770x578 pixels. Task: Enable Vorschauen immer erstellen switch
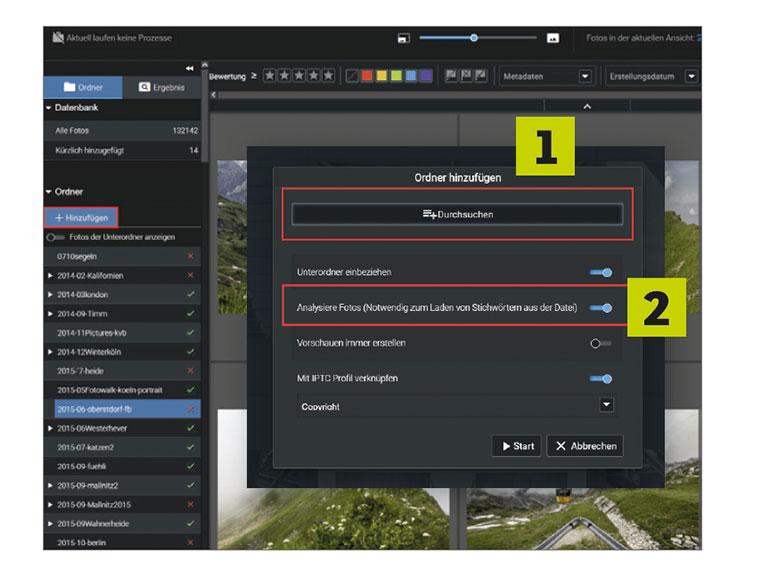601,343
